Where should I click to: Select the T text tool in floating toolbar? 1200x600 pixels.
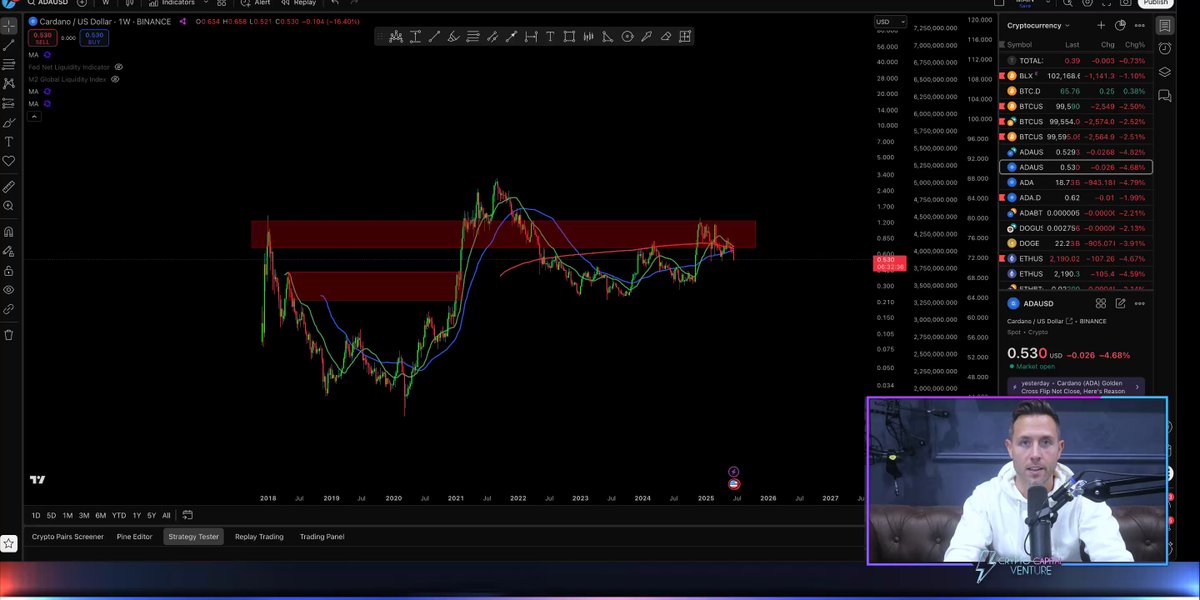tap(550, 37)
